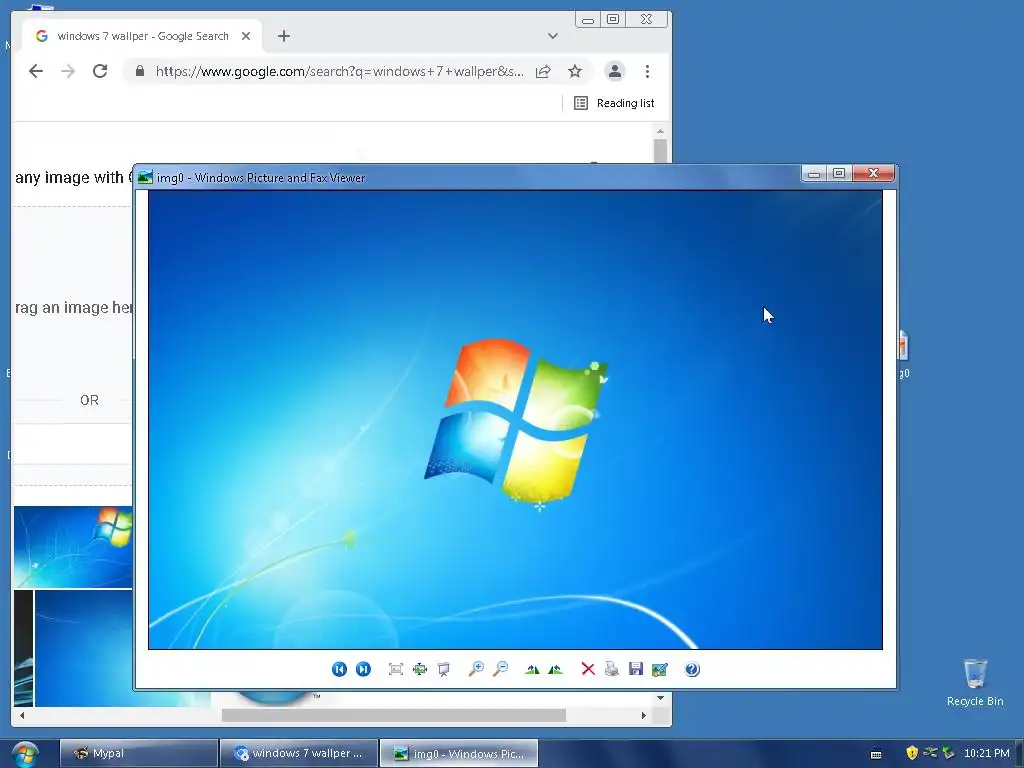Switch to 'windows 7 wallper' taskbar button
Viewport: 1024px width, 768px height.
(299, 754)
